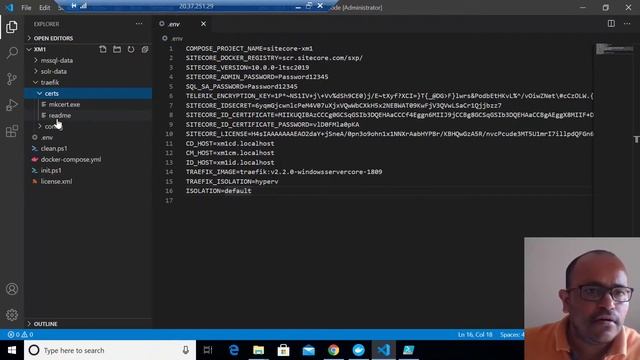
Task: Click line SQL_SA_PASSWORD=Password12345
Action: tap(242, 87)
